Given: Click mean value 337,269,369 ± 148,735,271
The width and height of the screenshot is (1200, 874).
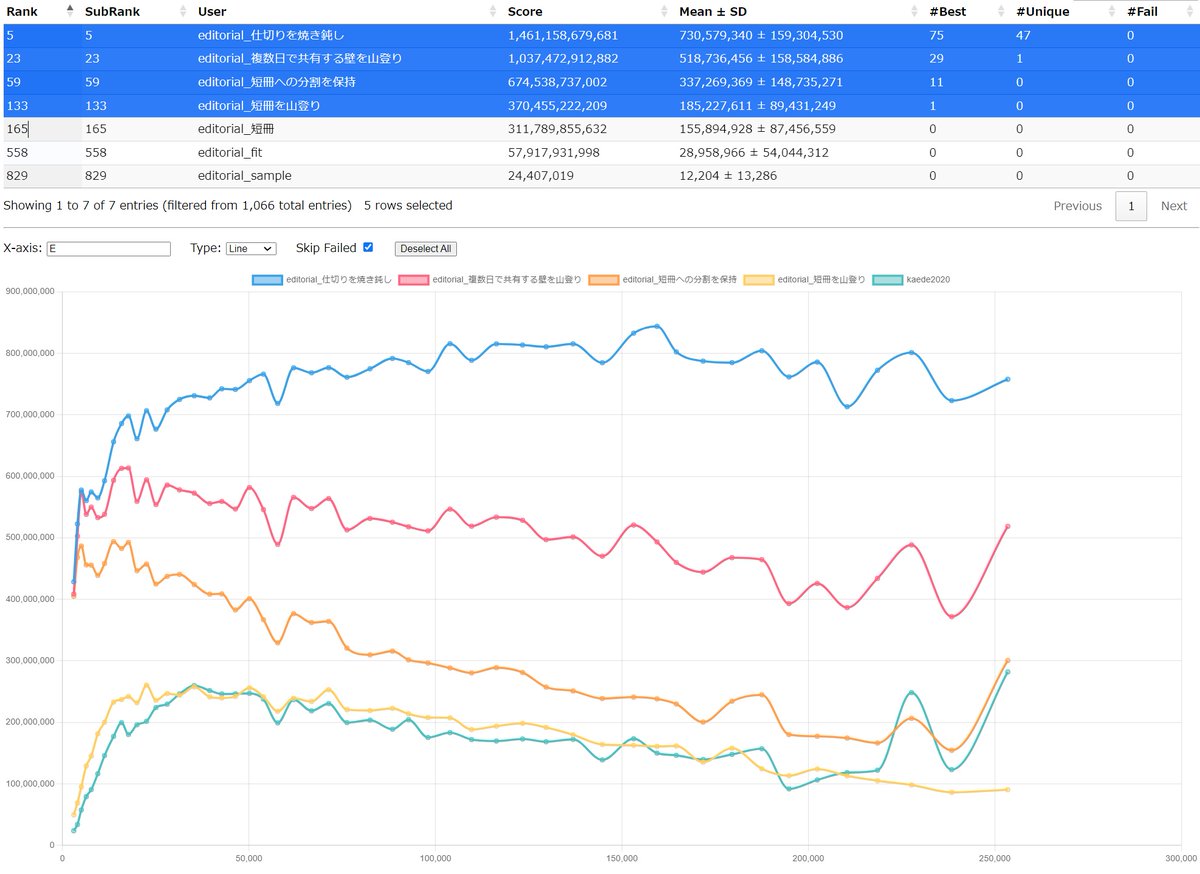Looking at the screenshot, I should tap(761, 82).
